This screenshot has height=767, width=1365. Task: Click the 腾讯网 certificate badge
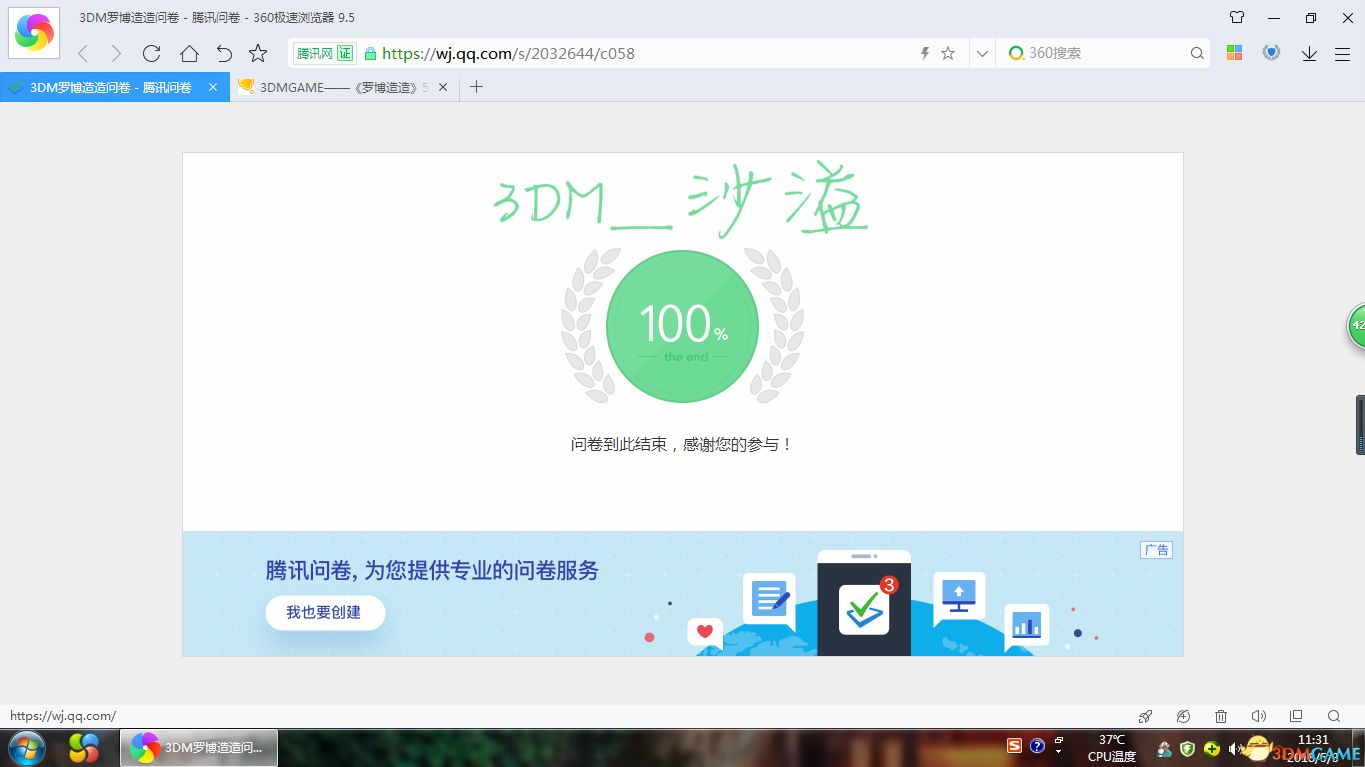click(x=325, y=54)
